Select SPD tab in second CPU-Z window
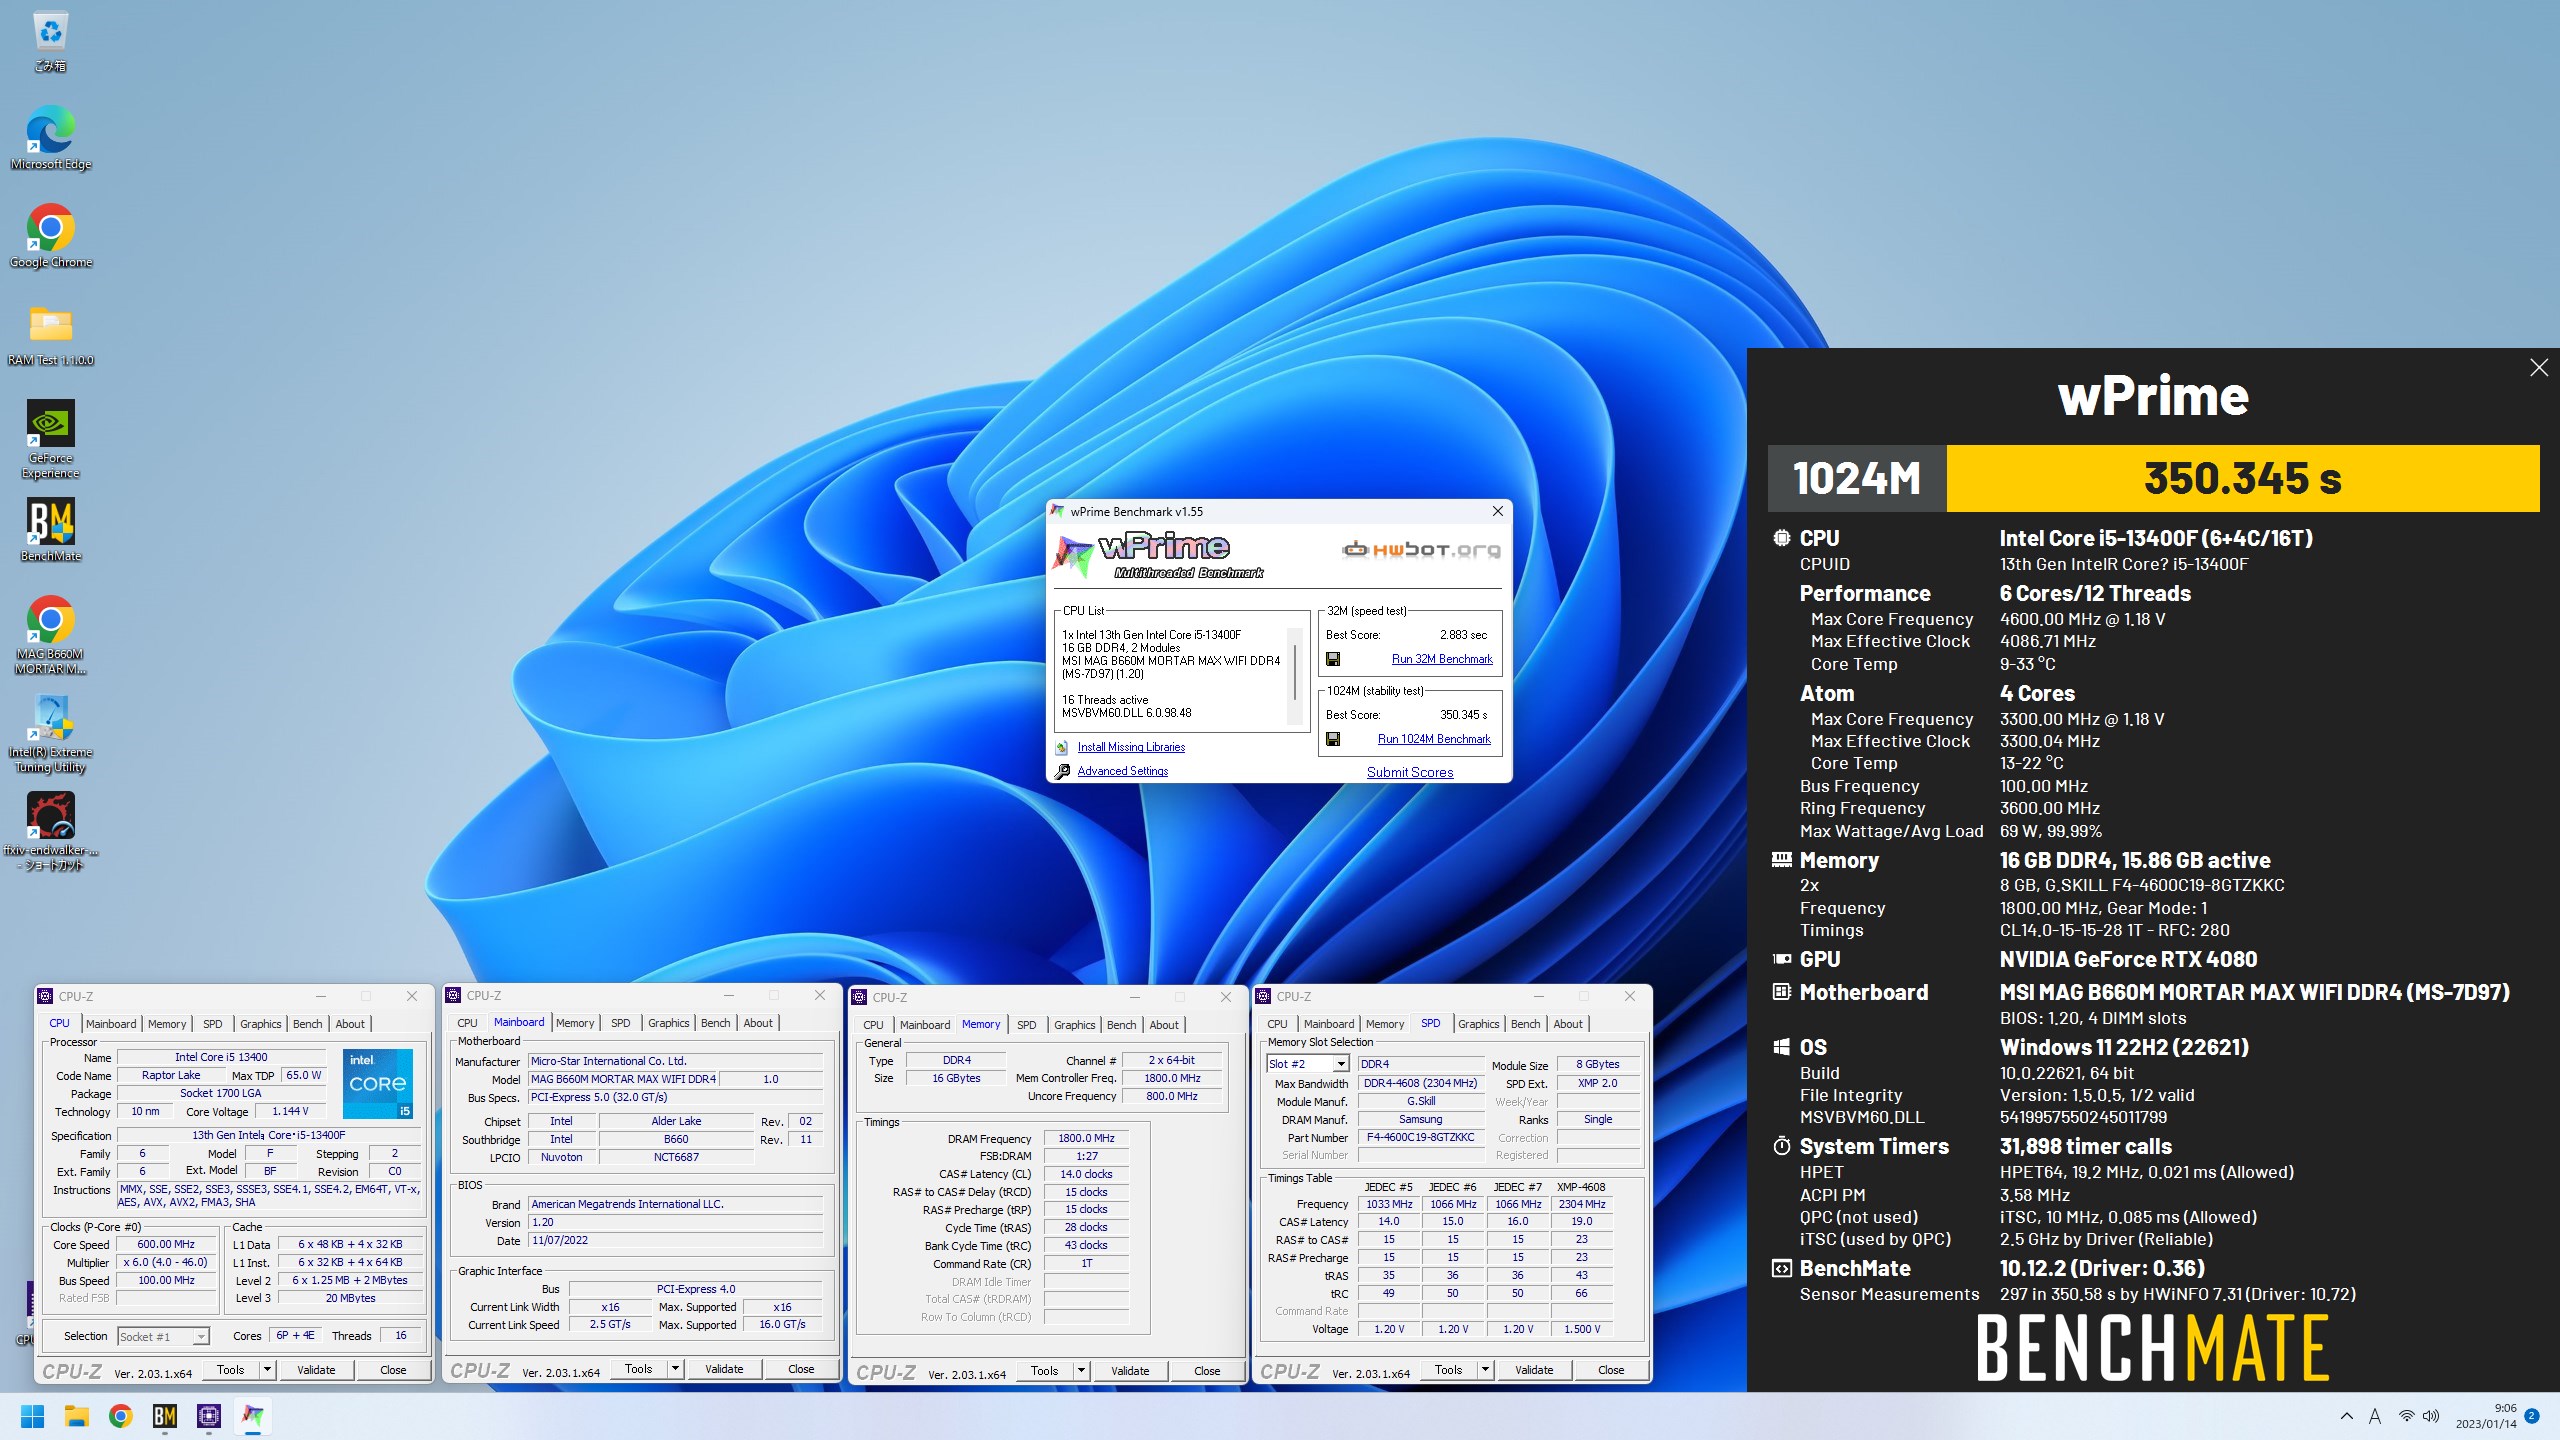This screenshot has height=1440, width=2560. point(621,1023)
